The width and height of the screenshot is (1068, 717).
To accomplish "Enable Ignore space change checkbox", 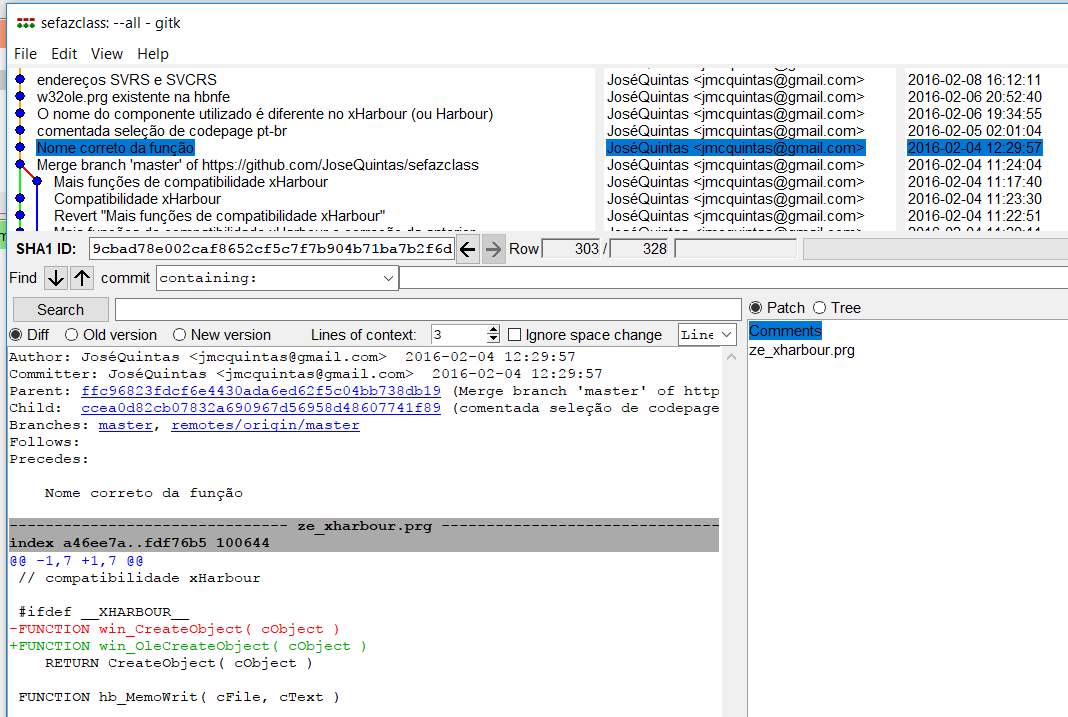I will [515, 335].
